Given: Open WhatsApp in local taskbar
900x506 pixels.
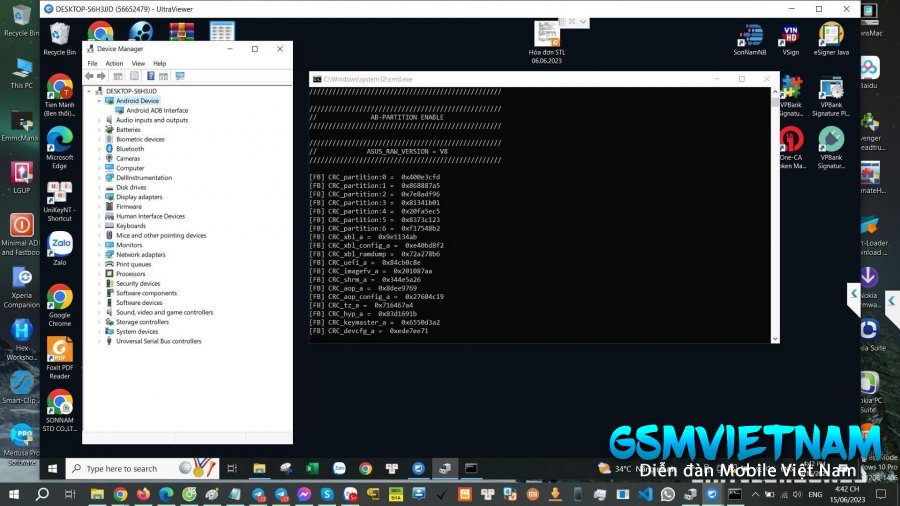Looking at the screenshot, I should point(668,494).
